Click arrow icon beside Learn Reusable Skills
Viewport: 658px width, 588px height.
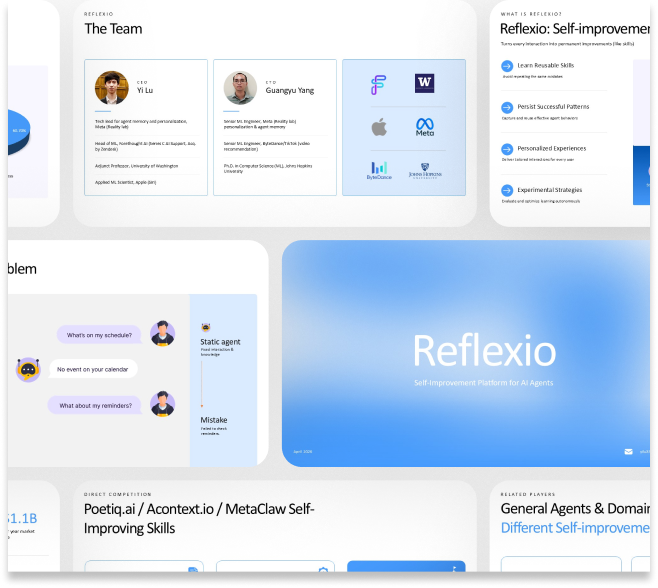(507, 66)
